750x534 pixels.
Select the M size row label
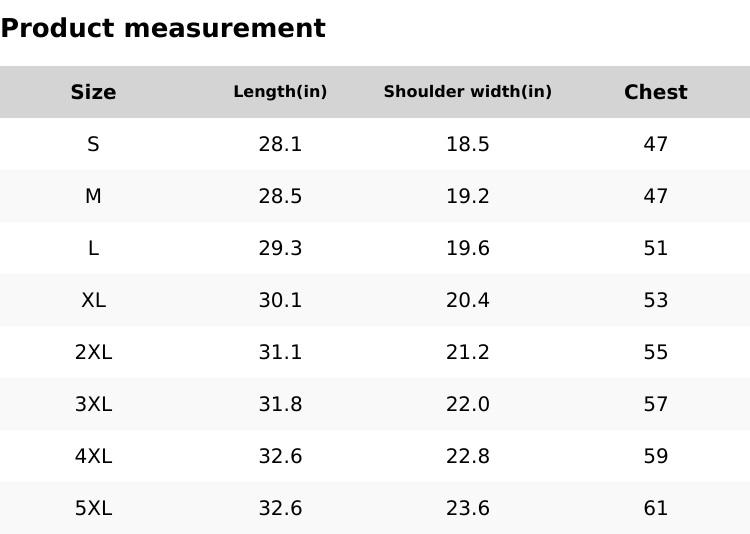pyautogui.click(x=93, y=196)
